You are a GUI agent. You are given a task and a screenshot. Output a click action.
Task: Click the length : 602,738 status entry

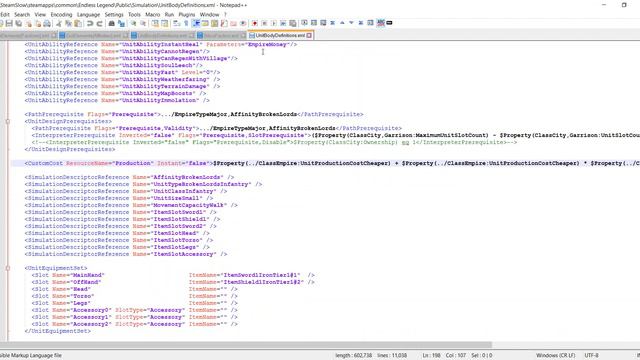click(x=353, y=356)
